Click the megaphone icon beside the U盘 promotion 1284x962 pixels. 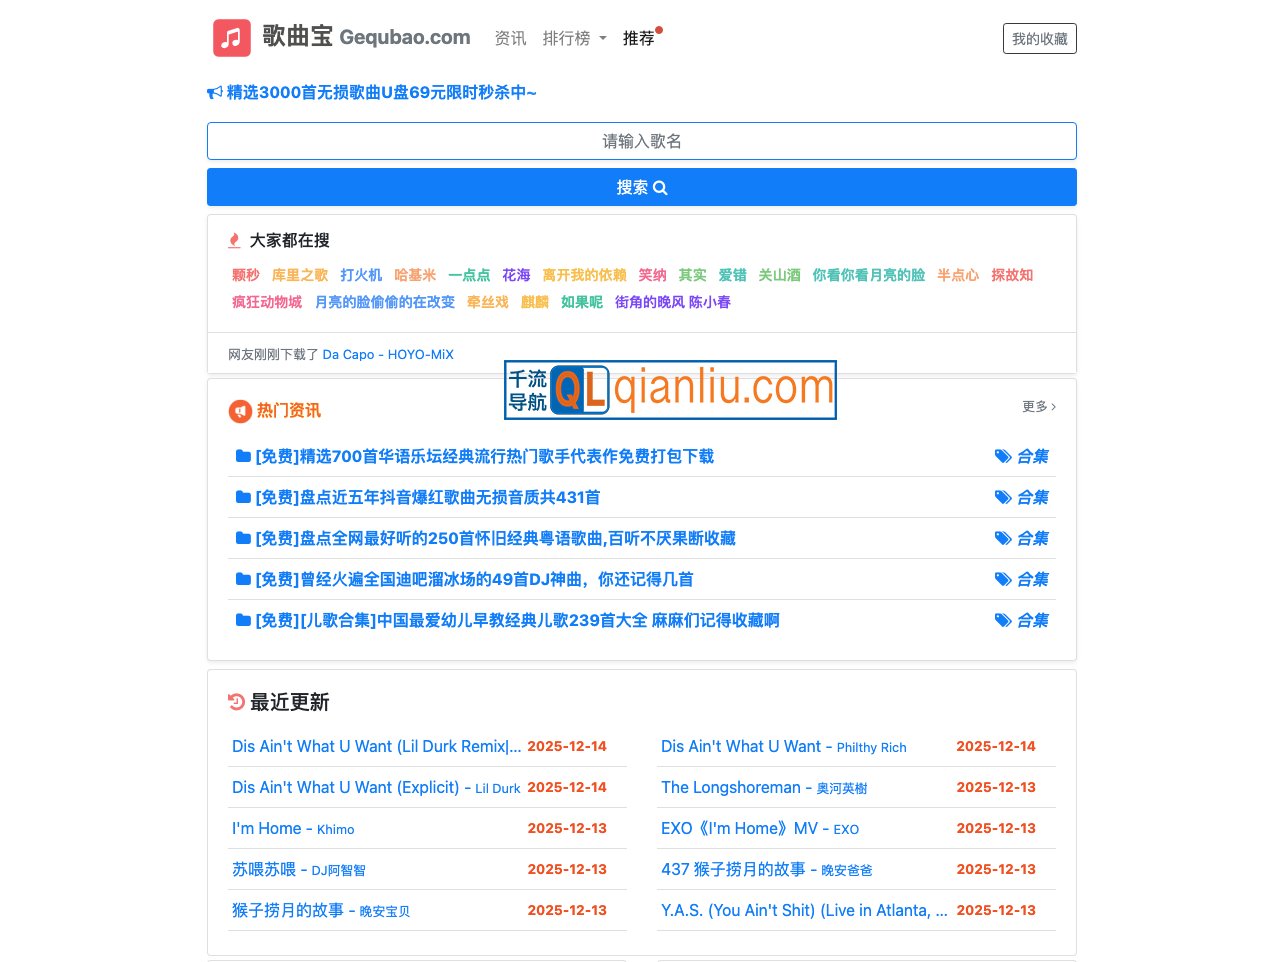214,93
